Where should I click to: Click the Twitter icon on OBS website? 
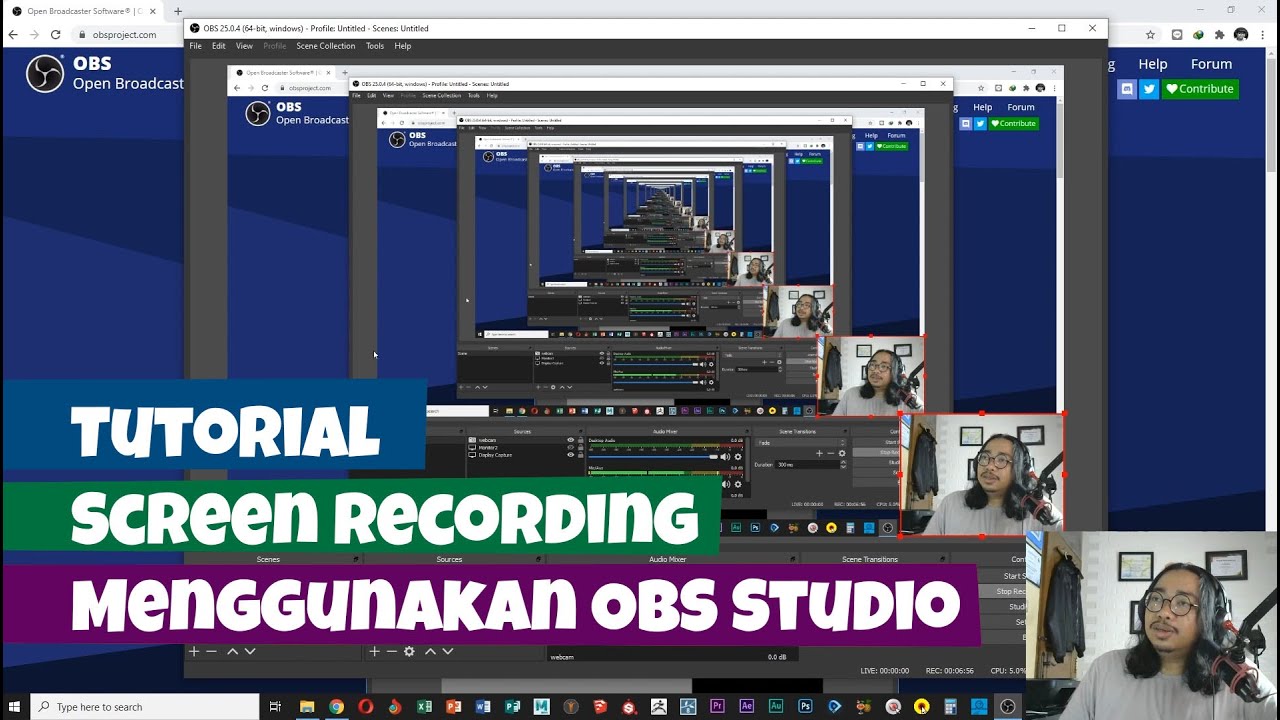pos(1149,89)
